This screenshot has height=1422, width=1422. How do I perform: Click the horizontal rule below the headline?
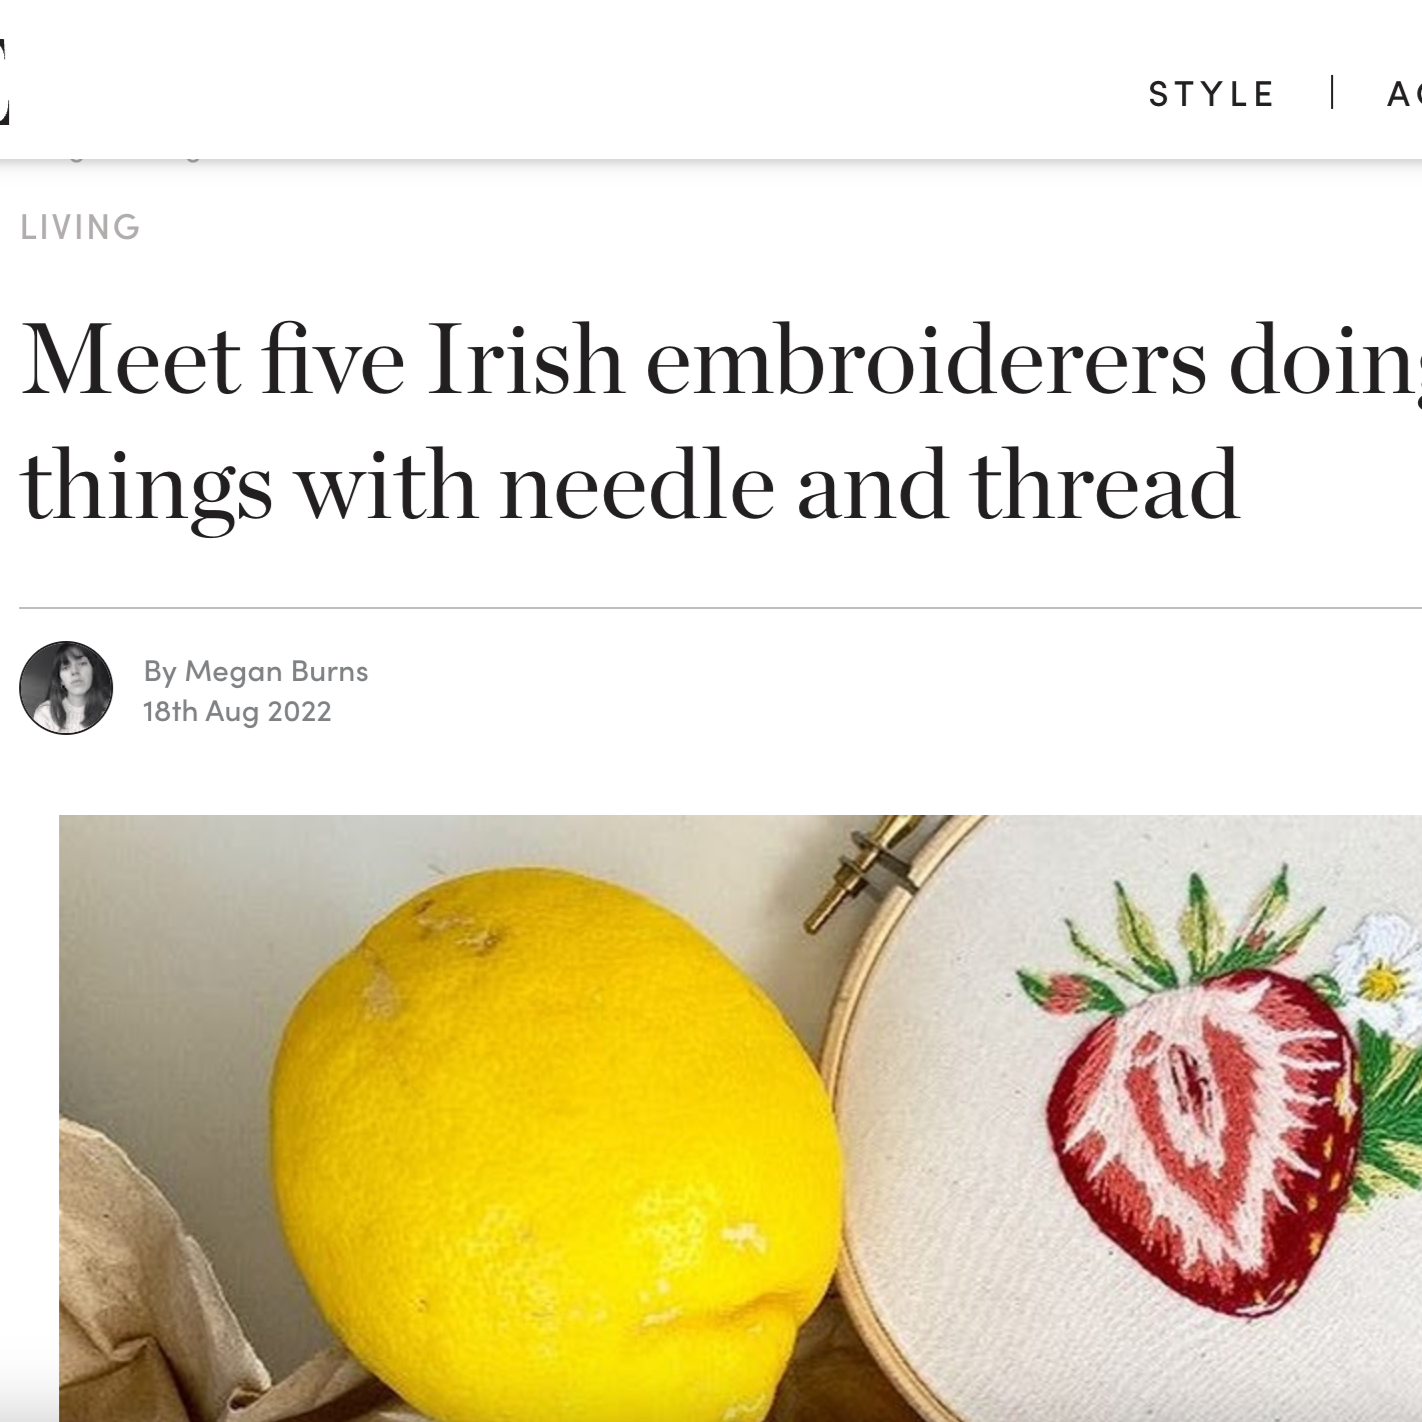tap(720, 607)
